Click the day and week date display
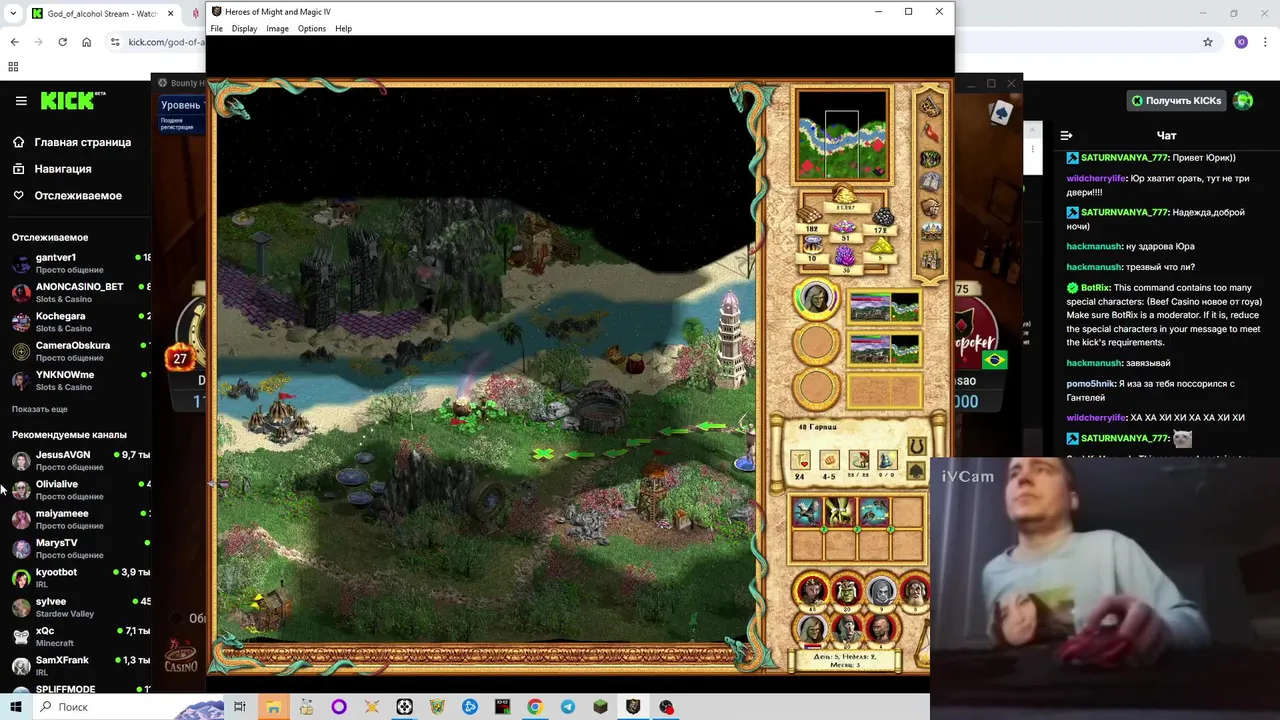 [845, 660]
